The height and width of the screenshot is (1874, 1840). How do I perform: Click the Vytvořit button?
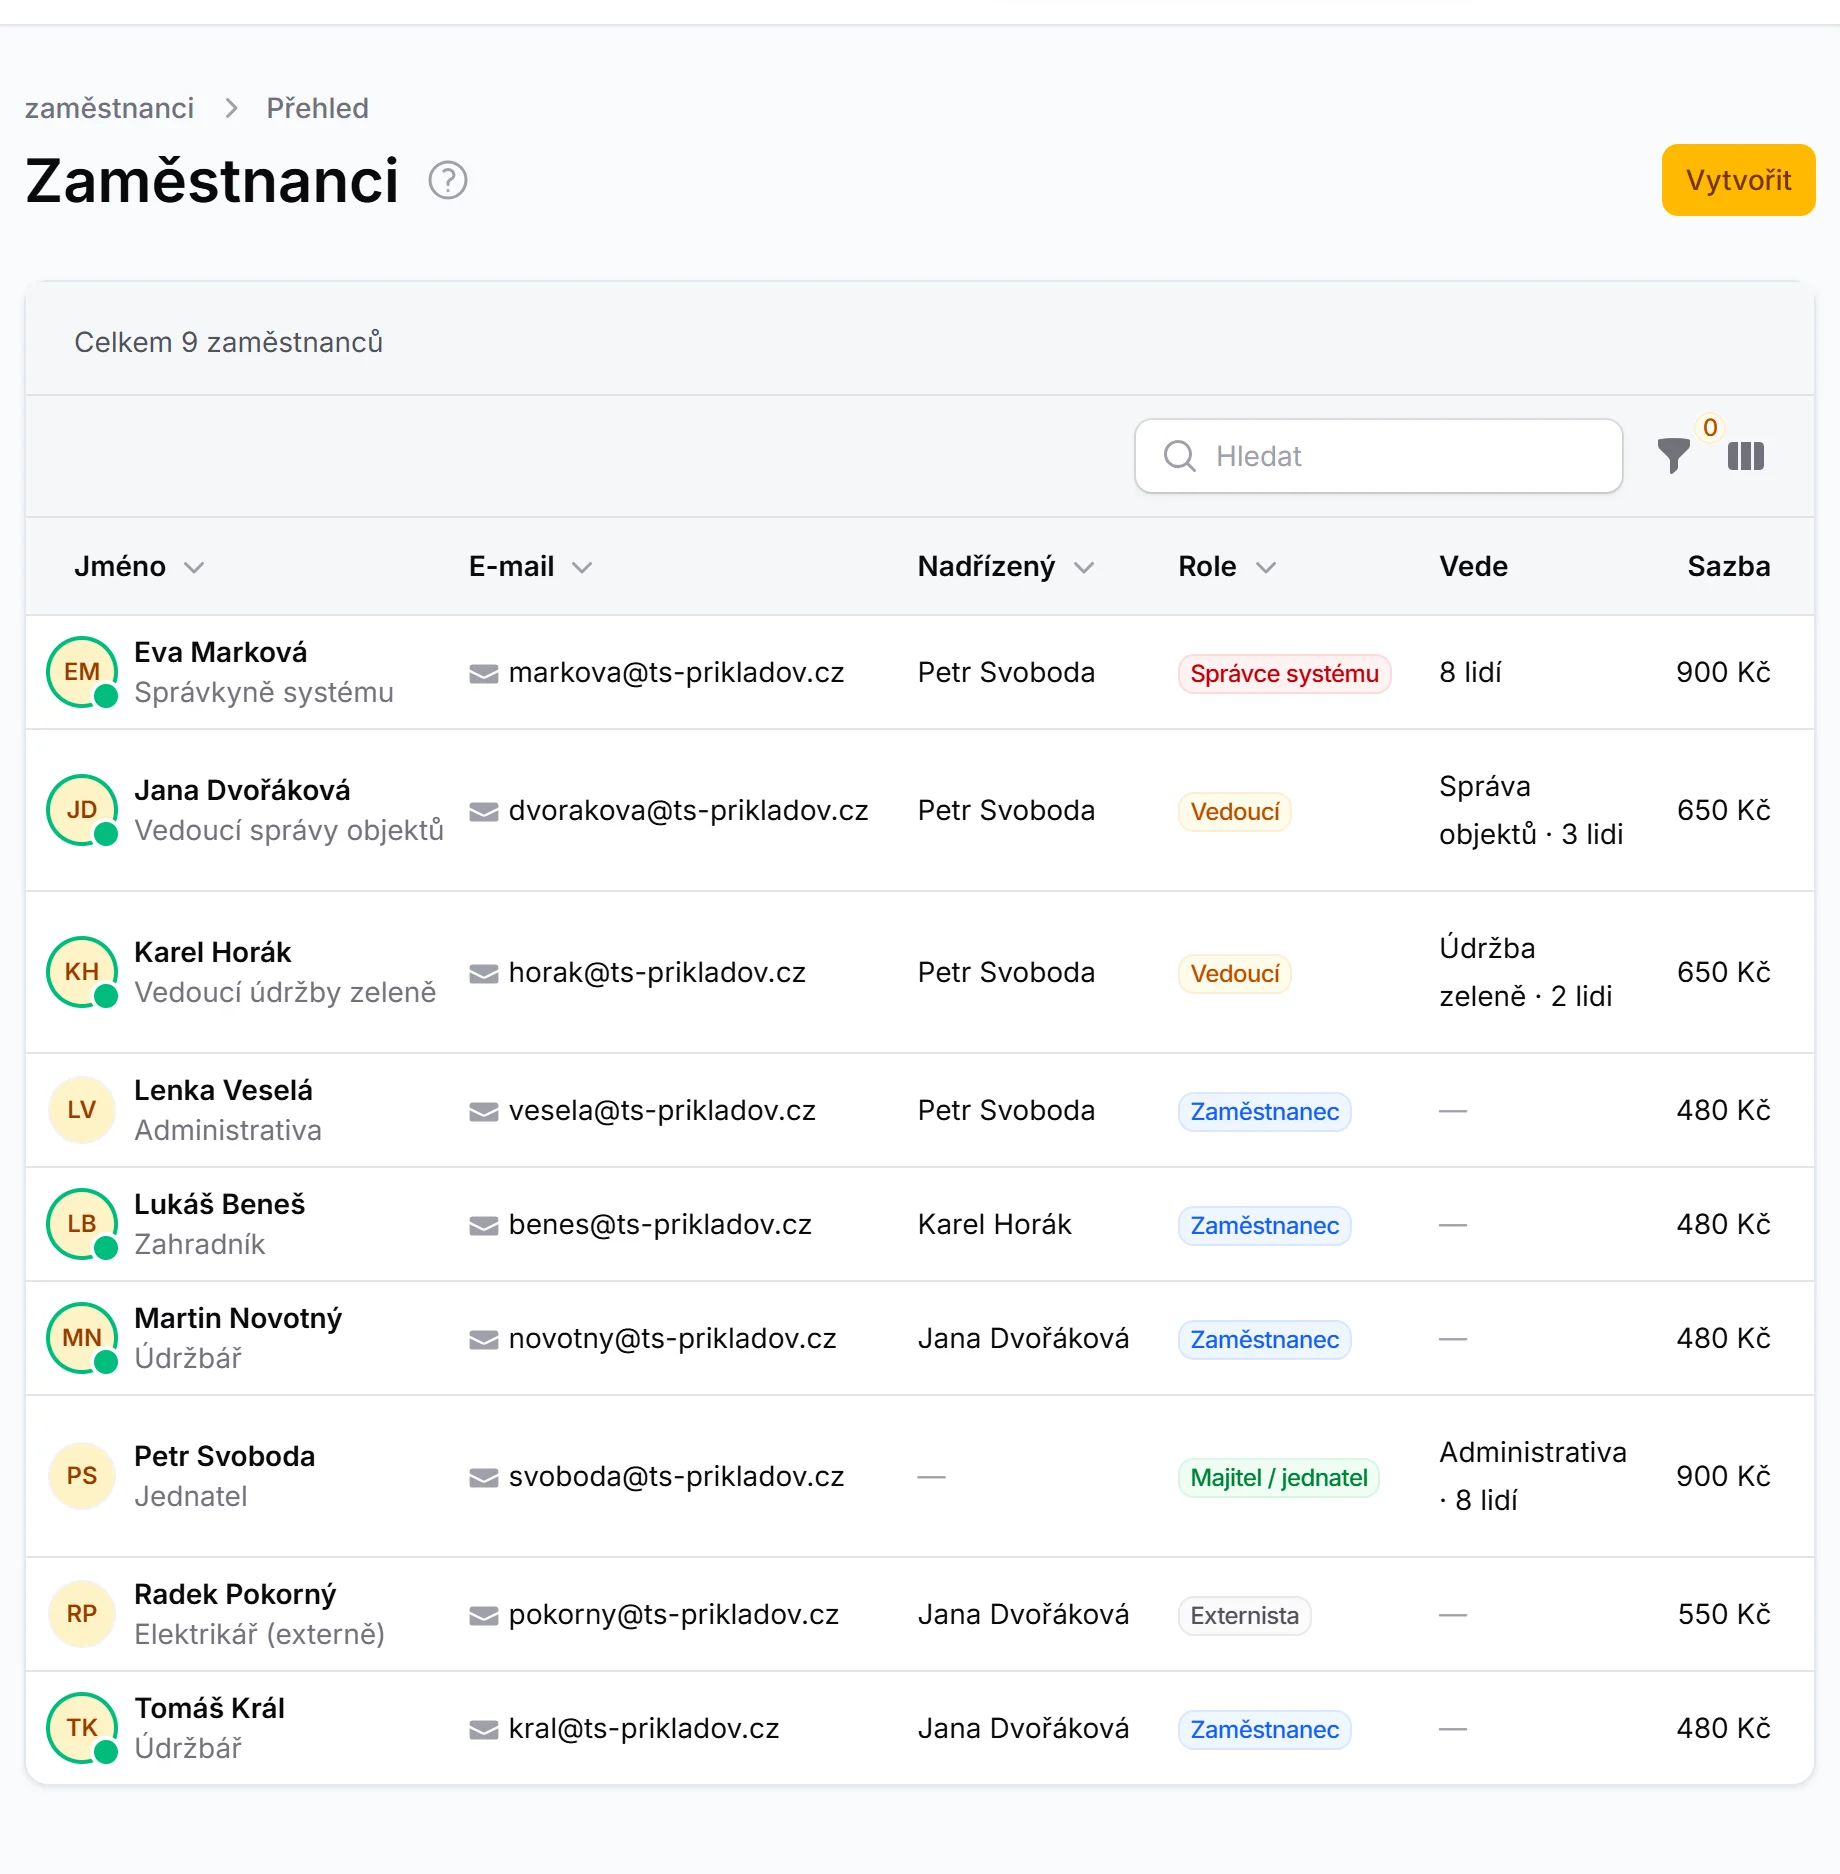[1738, 180]
